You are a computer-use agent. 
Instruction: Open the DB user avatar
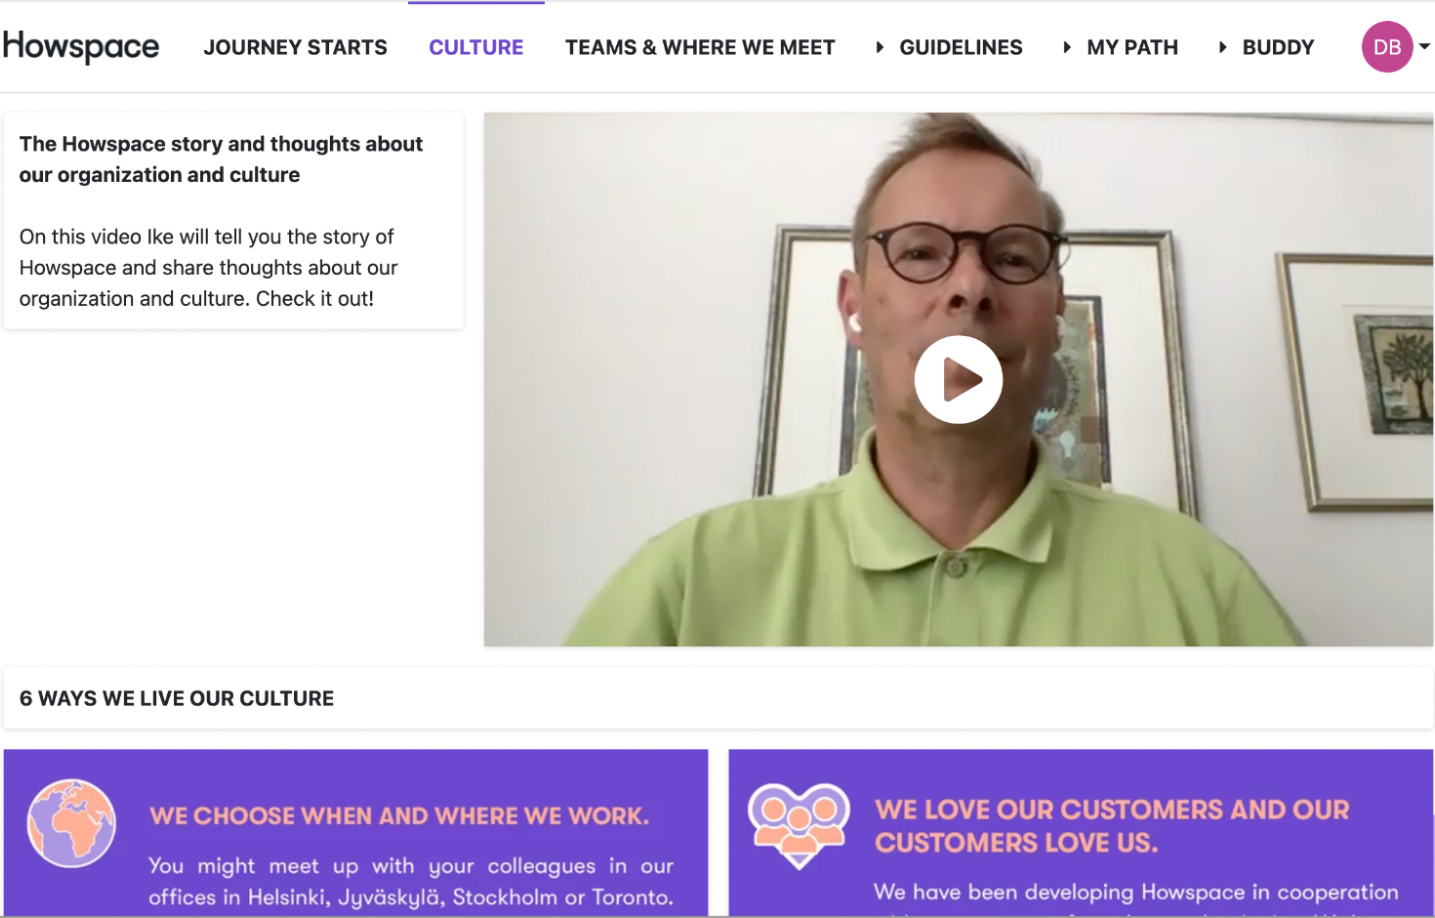[x=1387, y=47]
